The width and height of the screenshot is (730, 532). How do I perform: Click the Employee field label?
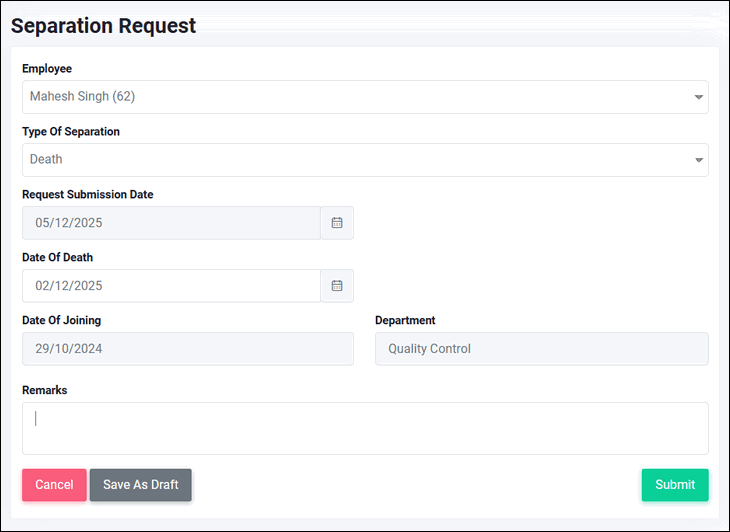click(47, 69)
